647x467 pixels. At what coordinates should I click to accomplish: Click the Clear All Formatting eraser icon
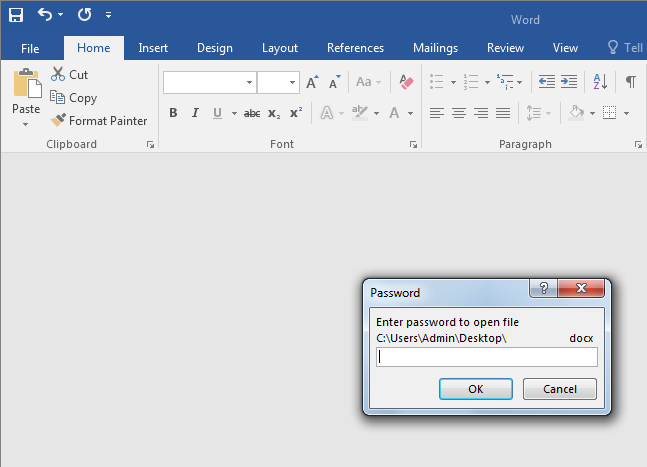(x=406, y=82)
